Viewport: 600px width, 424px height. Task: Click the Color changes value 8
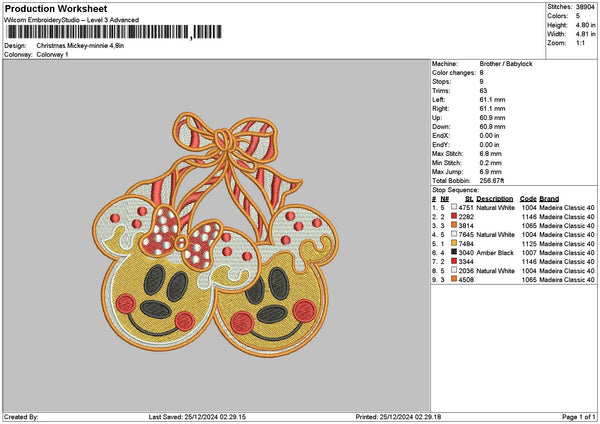(x=481, y=73)
